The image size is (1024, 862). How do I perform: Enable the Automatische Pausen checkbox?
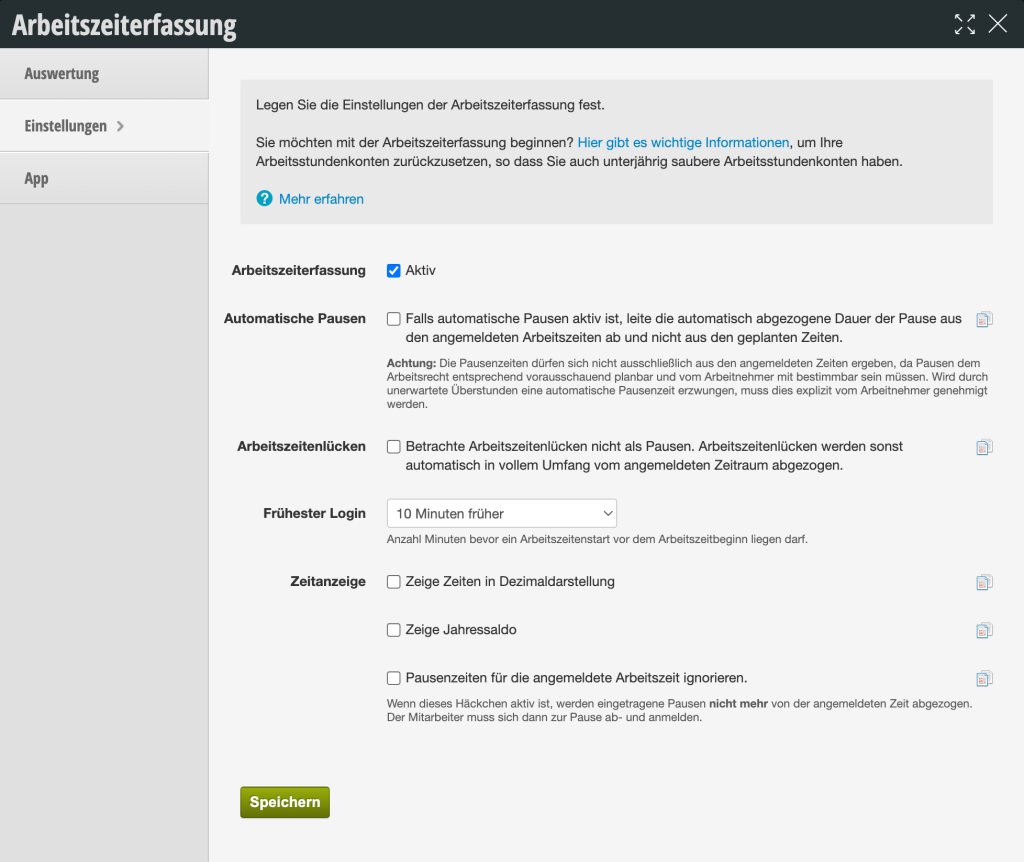pyautogui.click(x=394, y=319)
